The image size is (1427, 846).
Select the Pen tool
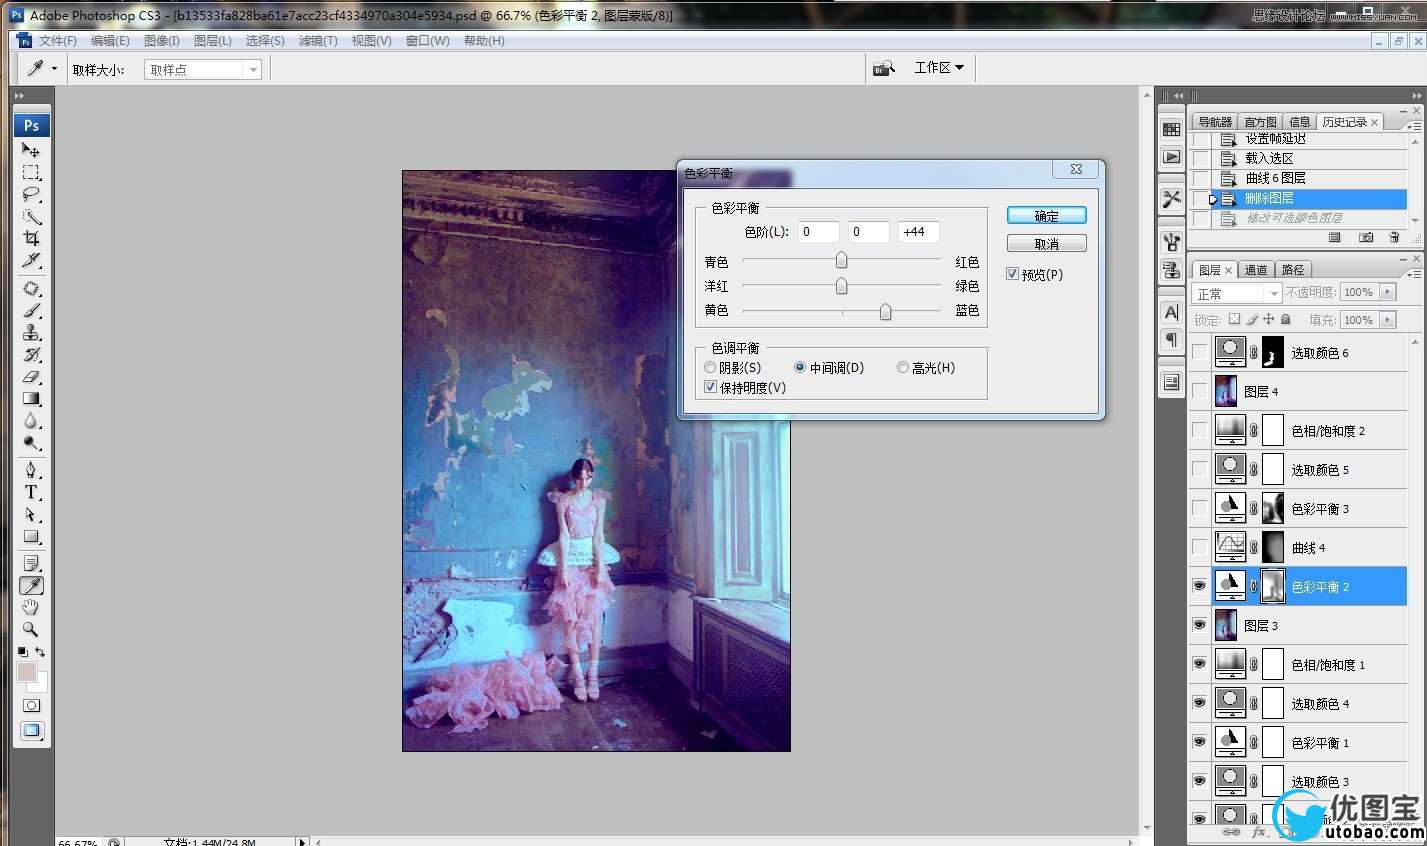coord(31,470)
